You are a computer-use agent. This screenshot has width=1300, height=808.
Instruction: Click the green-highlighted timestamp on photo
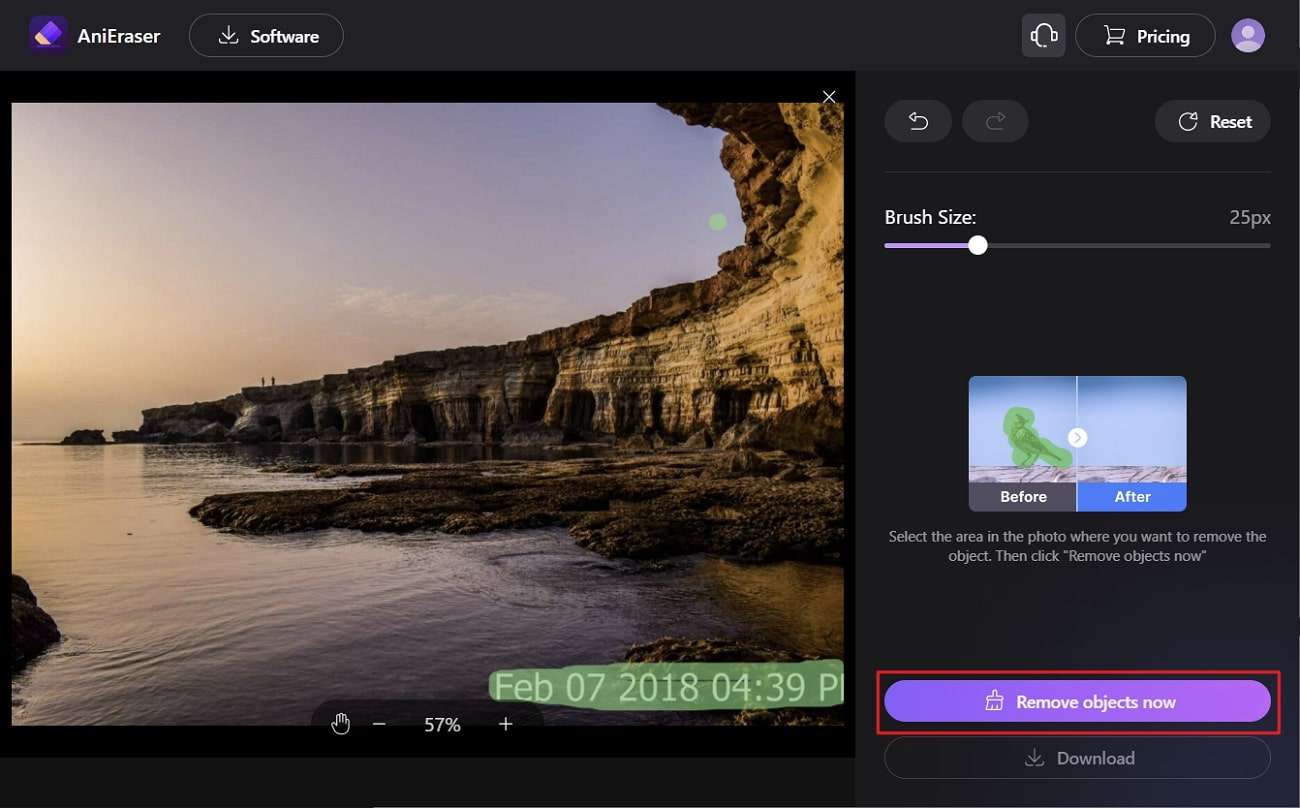click(x=665, y=688)
